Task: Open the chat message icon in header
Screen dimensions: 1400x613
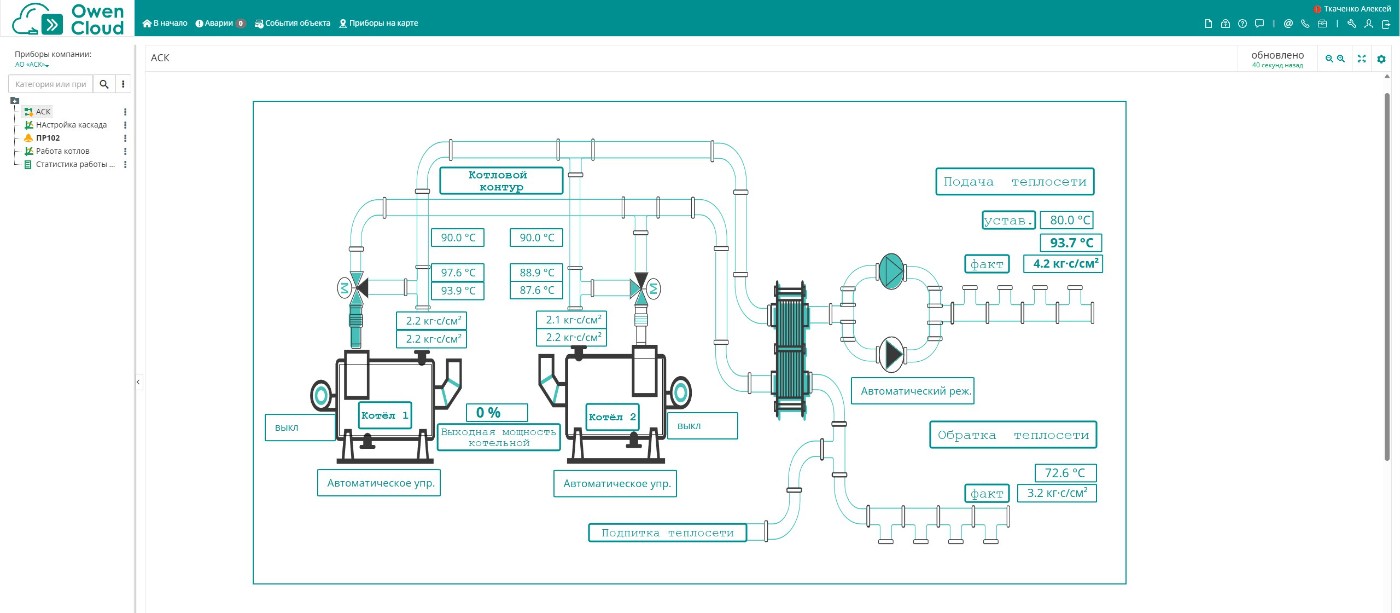Action: point(1259,23)
